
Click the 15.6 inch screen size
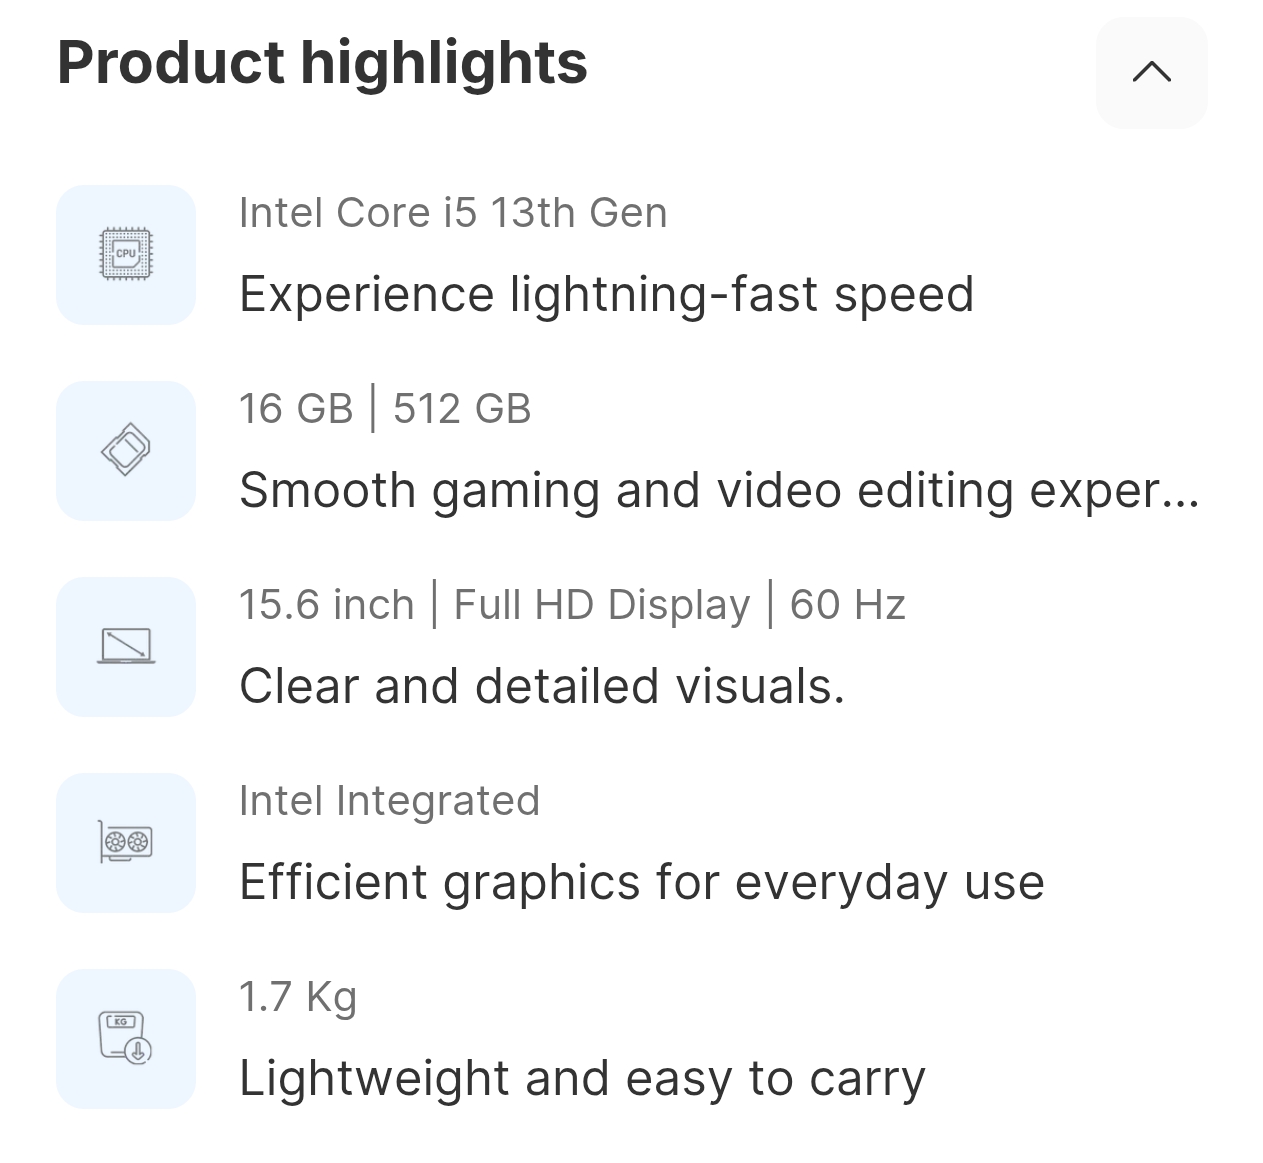coord(326,605)
